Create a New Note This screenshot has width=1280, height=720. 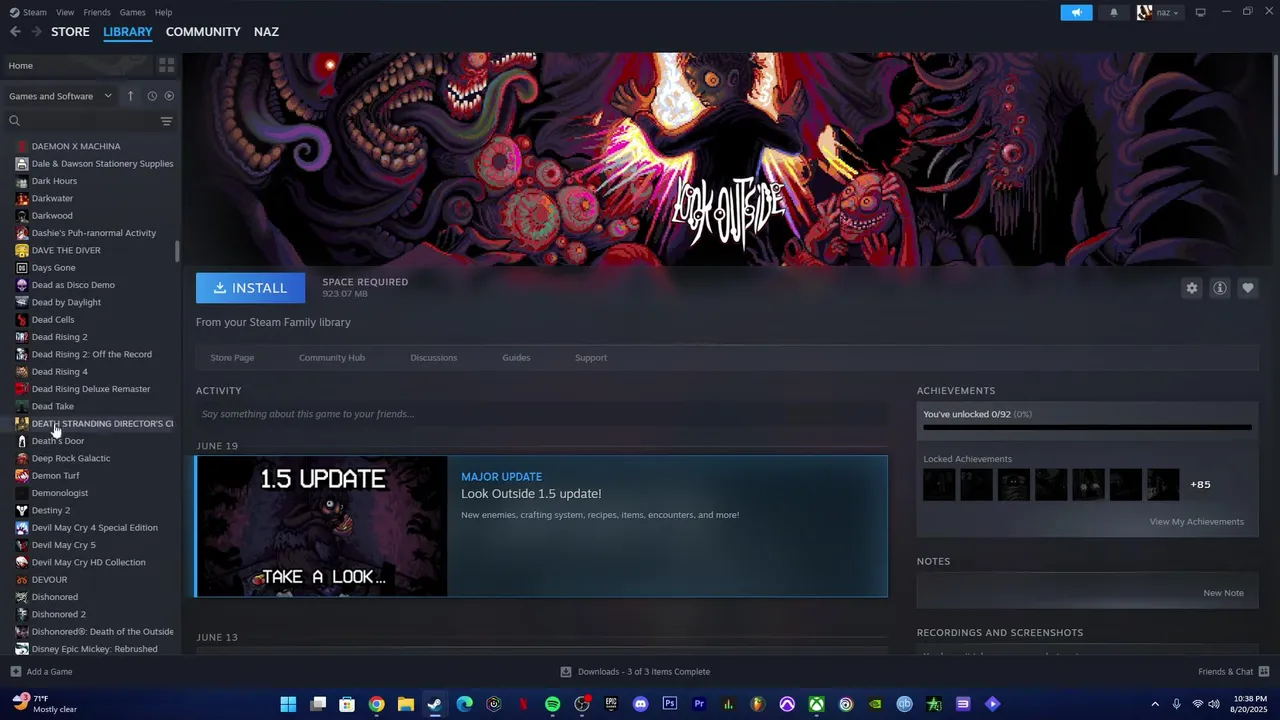(x=1223, y=593)
